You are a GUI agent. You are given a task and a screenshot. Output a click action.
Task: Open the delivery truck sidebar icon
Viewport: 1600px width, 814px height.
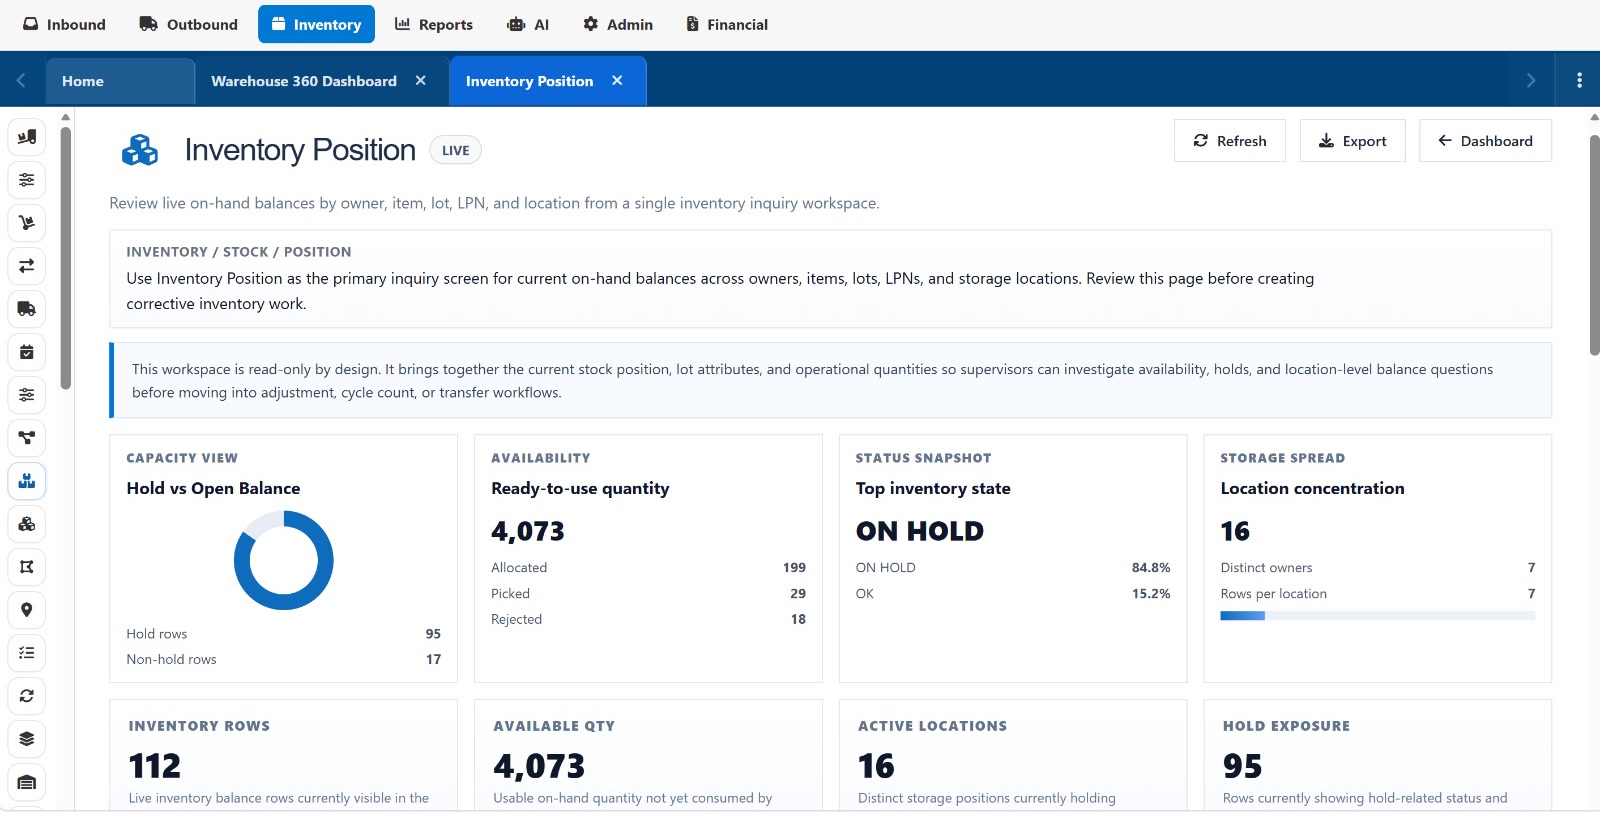[x=27, y=309]
